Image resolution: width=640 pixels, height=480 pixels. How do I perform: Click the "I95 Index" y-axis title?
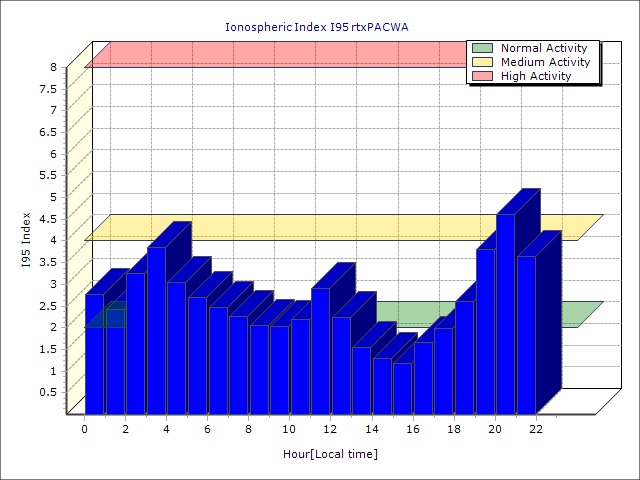[26, 240]
